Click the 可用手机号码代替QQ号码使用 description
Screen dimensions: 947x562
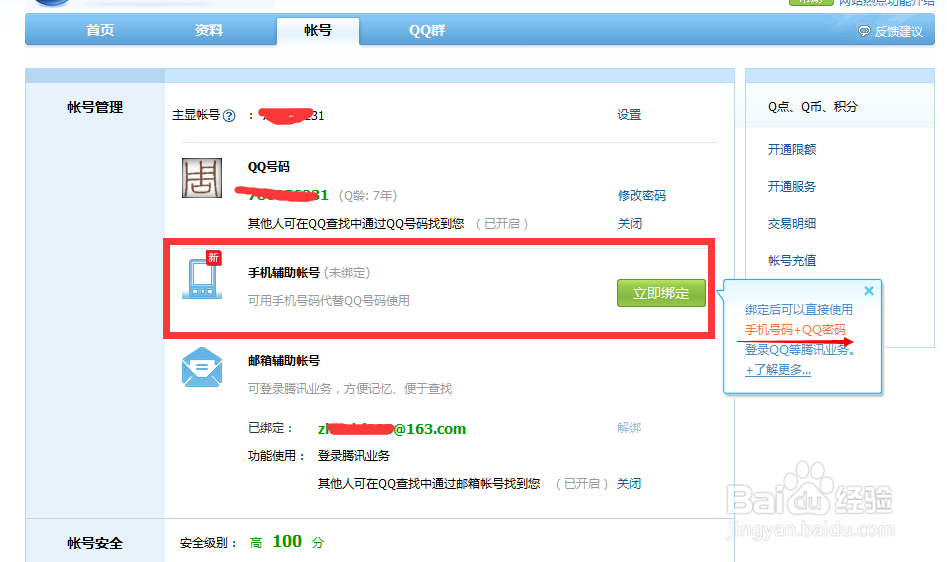tap(329, 301)
